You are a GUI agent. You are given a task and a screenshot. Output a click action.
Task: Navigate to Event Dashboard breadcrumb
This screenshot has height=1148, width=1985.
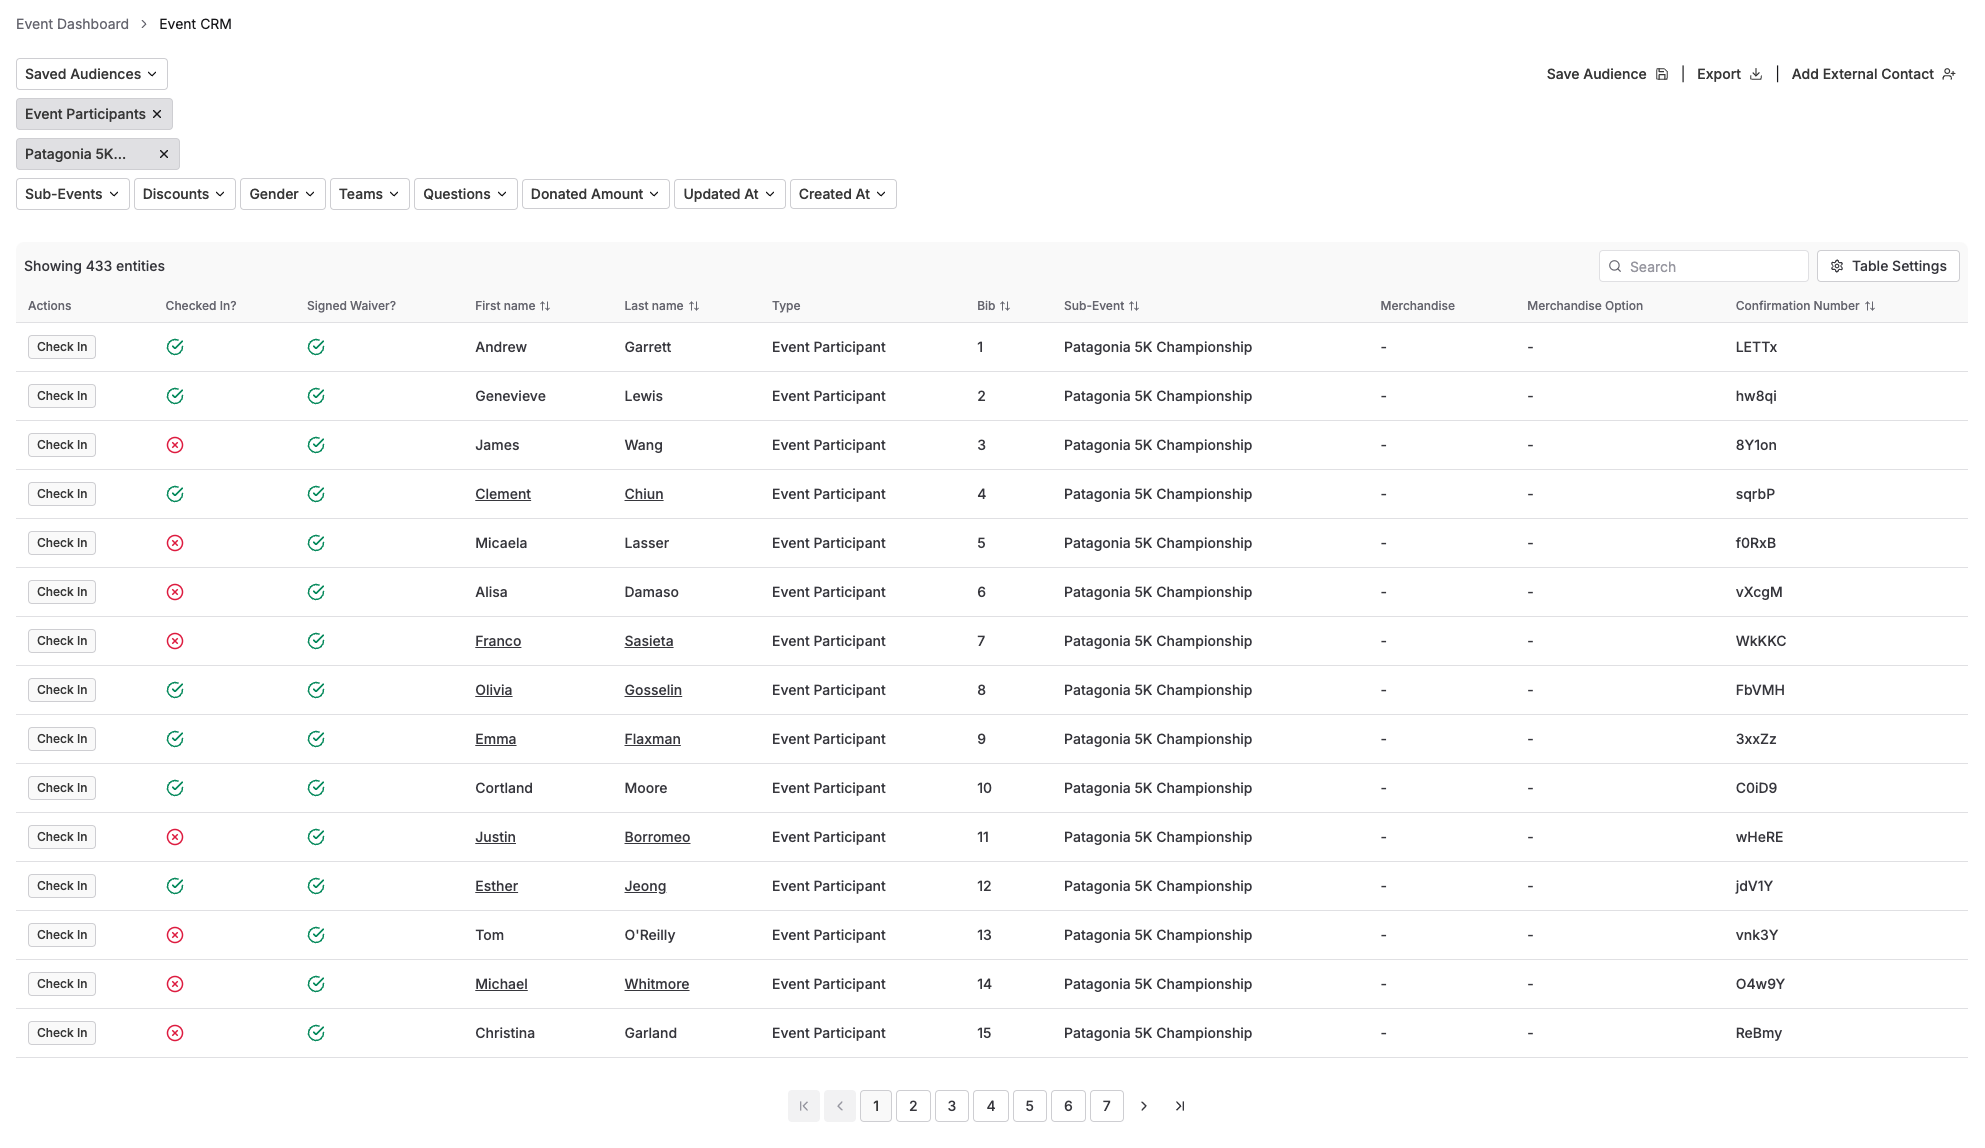pyautogui.click(x=72, y=24)
